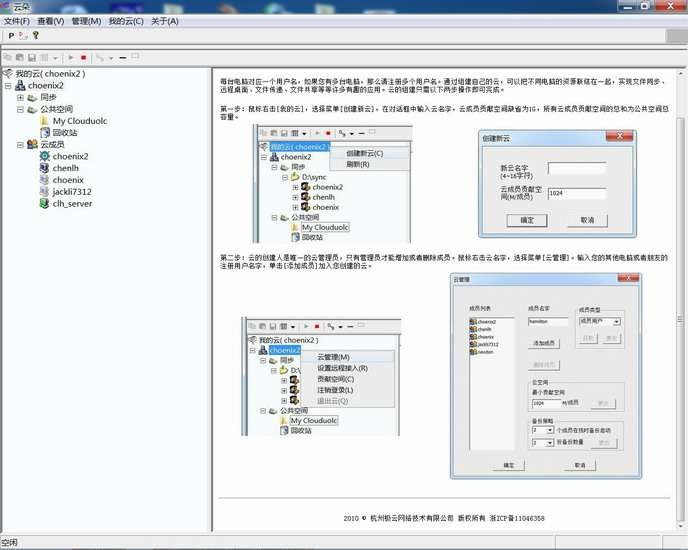This screenshot has height=550, width=688.
Task: Click 取消 button in 创建新云 dialog illustration
Action: pos(587,220)
